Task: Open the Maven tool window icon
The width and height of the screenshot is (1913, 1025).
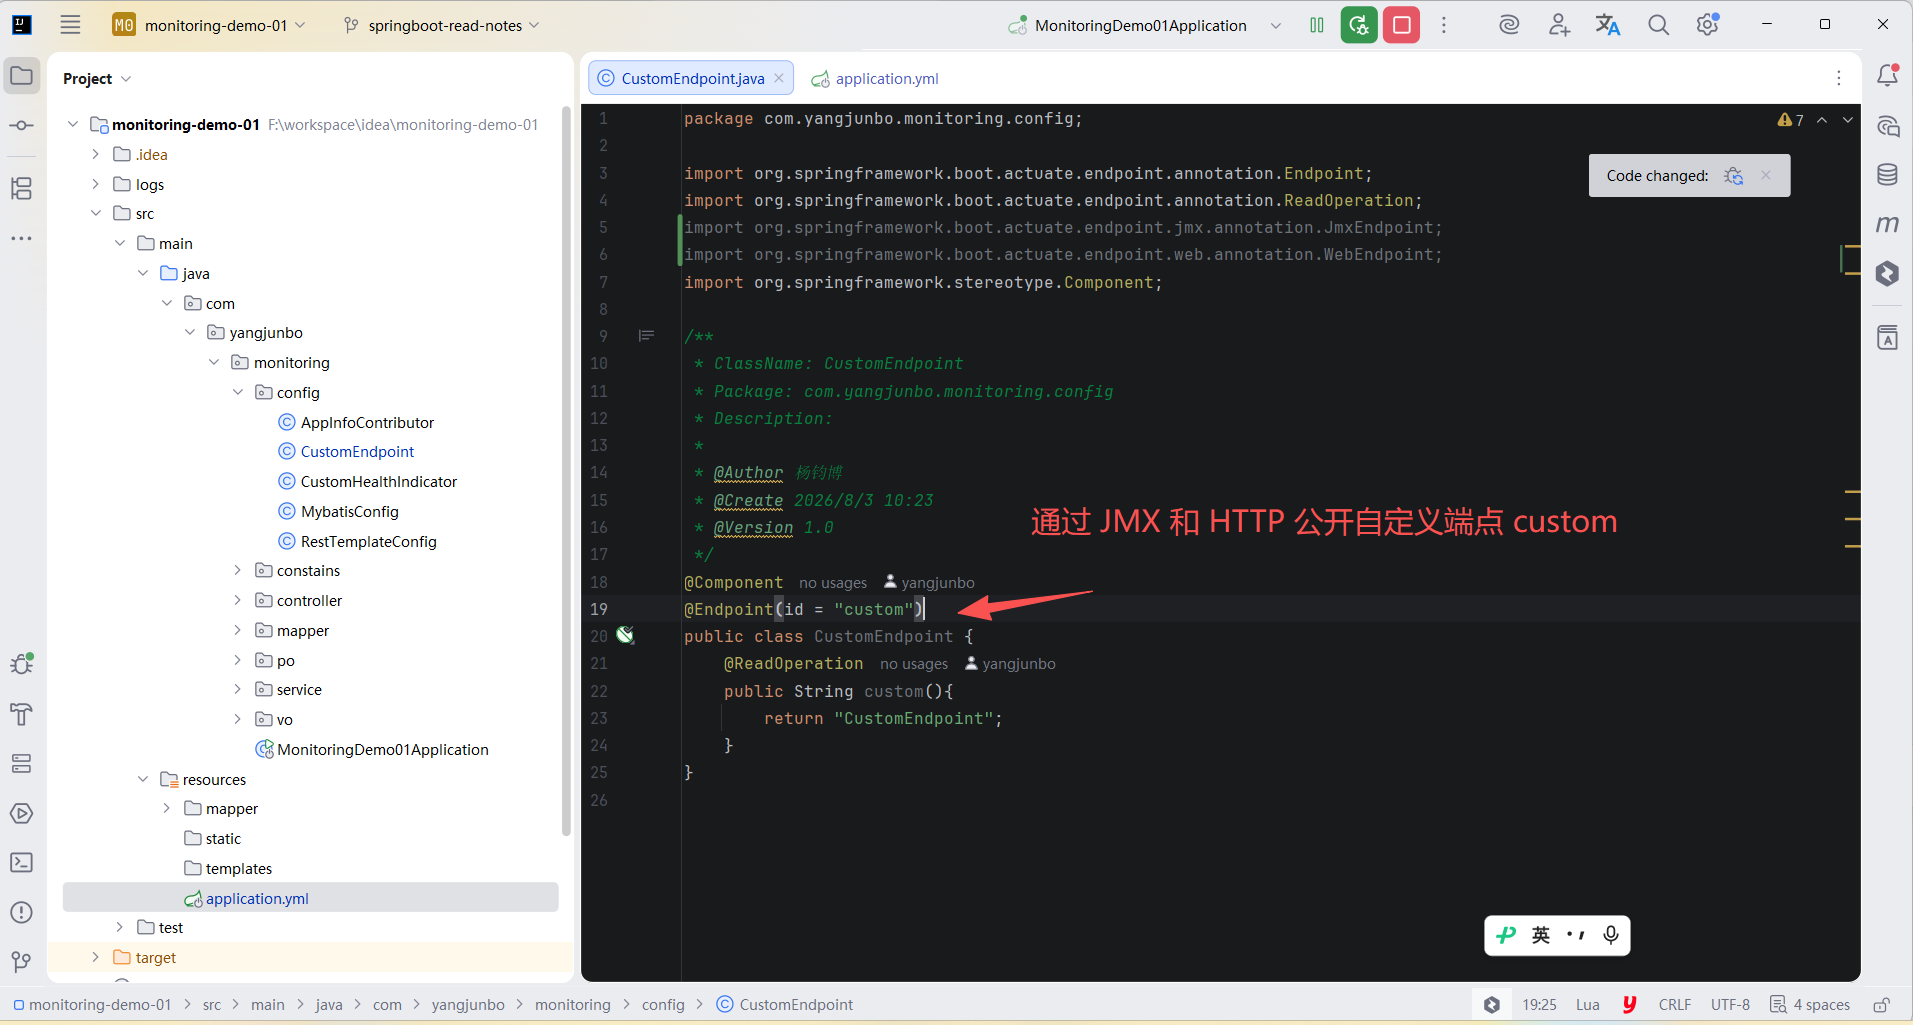Action: click(1888, 224)
